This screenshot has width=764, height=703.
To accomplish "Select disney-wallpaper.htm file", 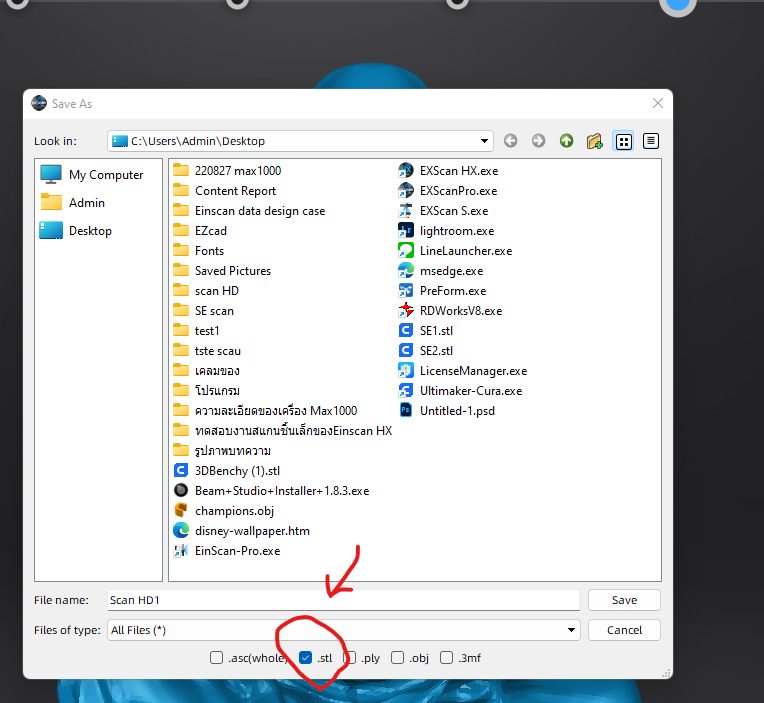I will pyautogui.click(x=242, y=531).
